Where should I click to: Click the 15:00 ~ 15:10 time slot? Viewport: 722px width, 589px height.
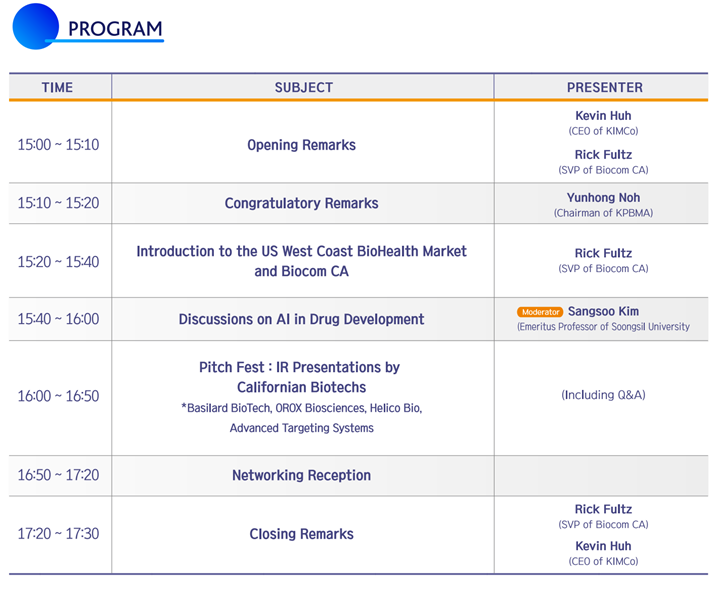point(58,144)
